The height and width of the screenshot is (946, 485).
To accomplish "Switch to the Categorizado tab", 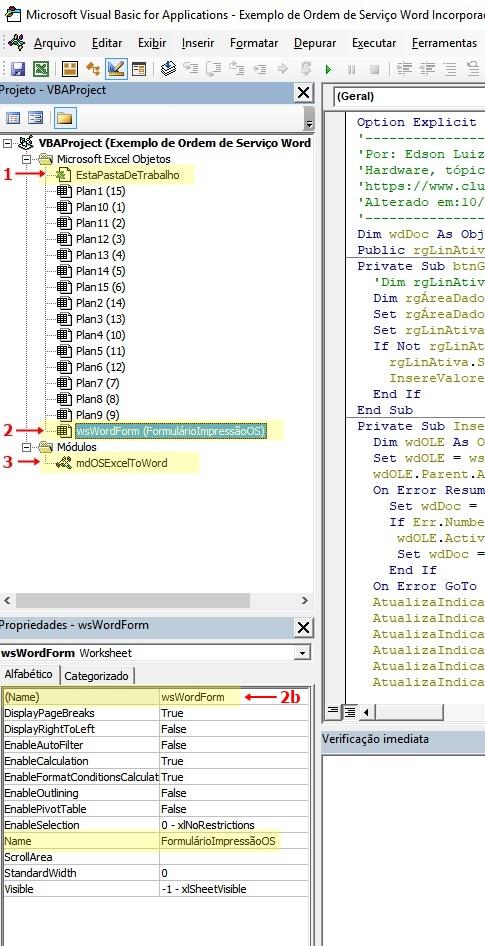I will (x=96, y=676).
